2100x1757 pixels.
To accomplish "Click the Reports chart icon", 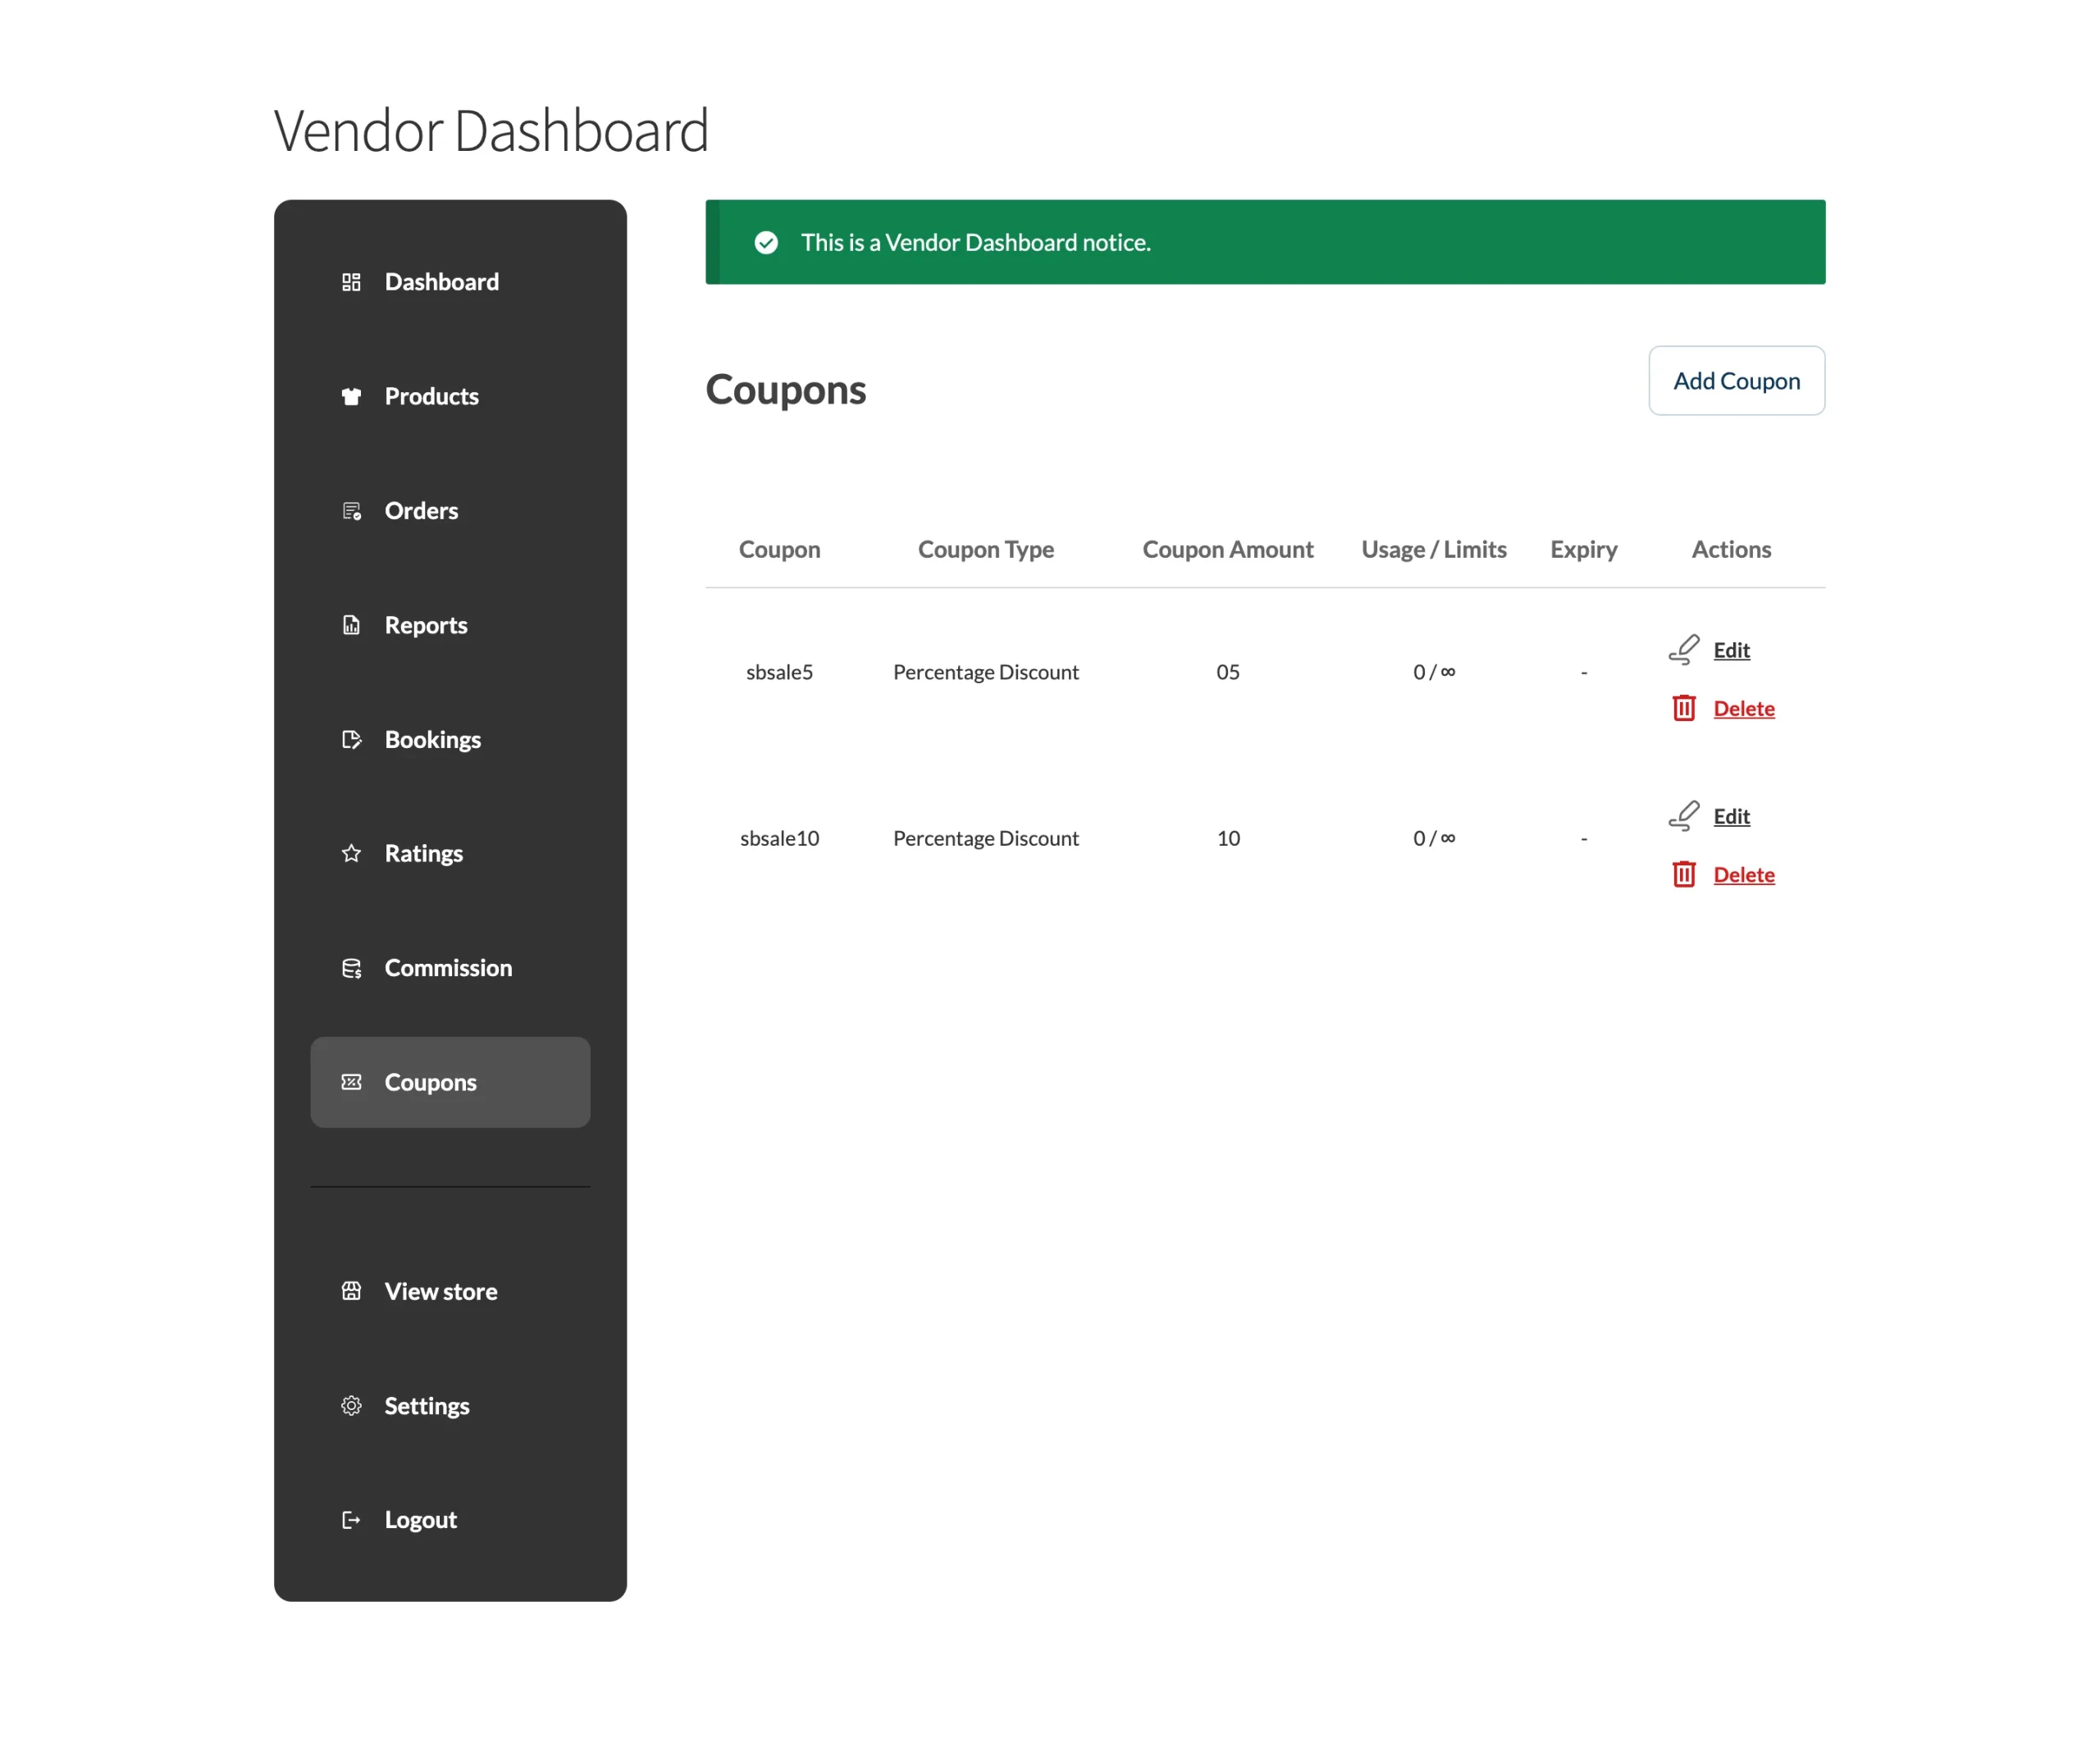I will tap(351, 625).
